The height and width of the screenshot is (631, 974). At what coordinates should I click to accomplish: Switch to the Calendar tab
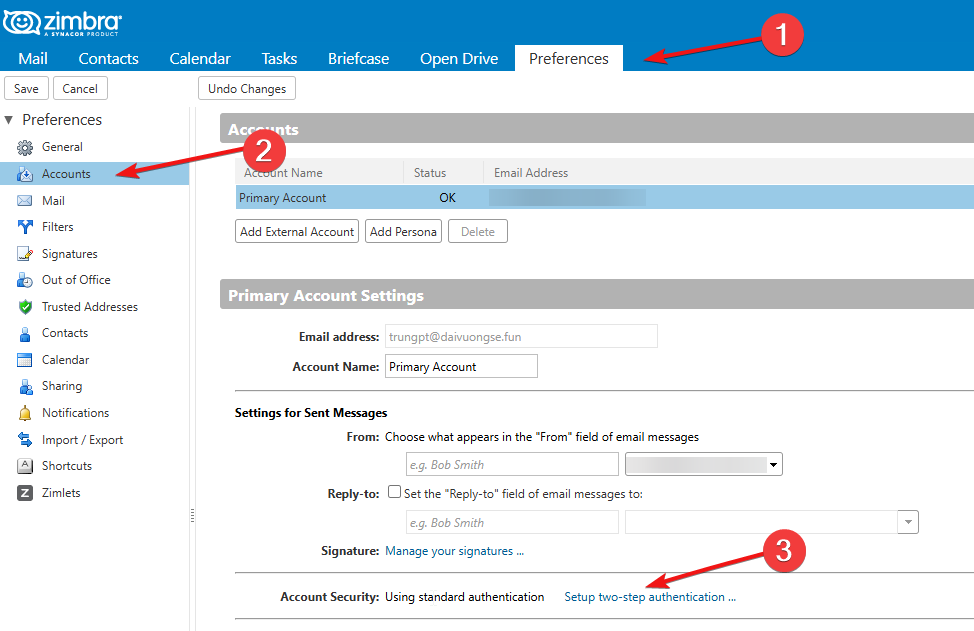pos(200,58)
